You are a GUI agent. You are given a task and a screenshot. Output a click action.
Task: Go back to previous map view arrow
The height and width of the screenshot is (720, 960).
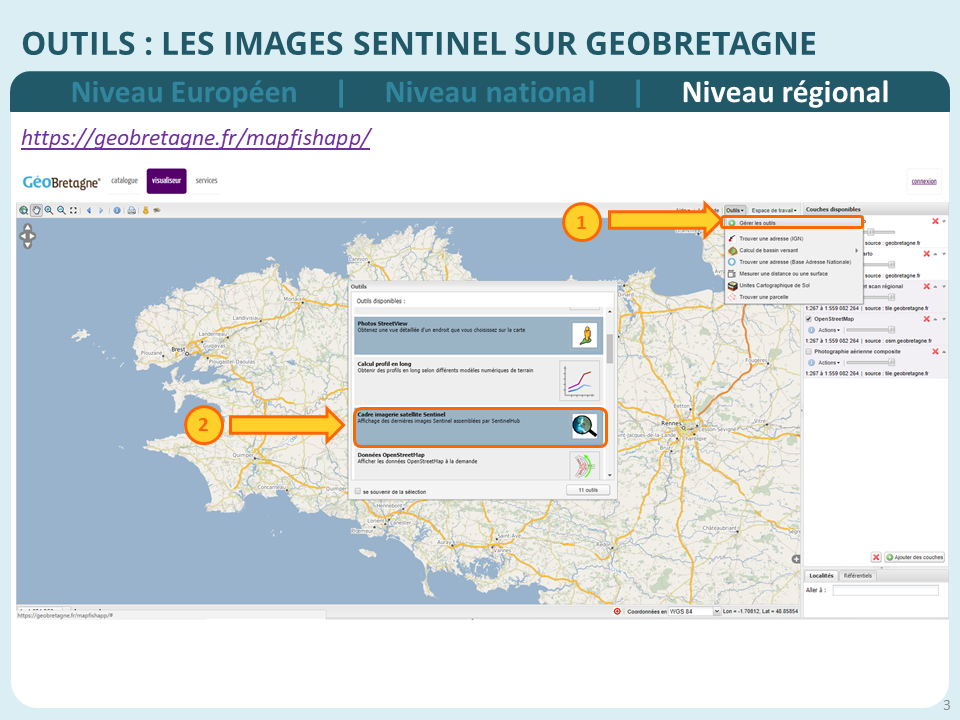(x=89, y=211)
